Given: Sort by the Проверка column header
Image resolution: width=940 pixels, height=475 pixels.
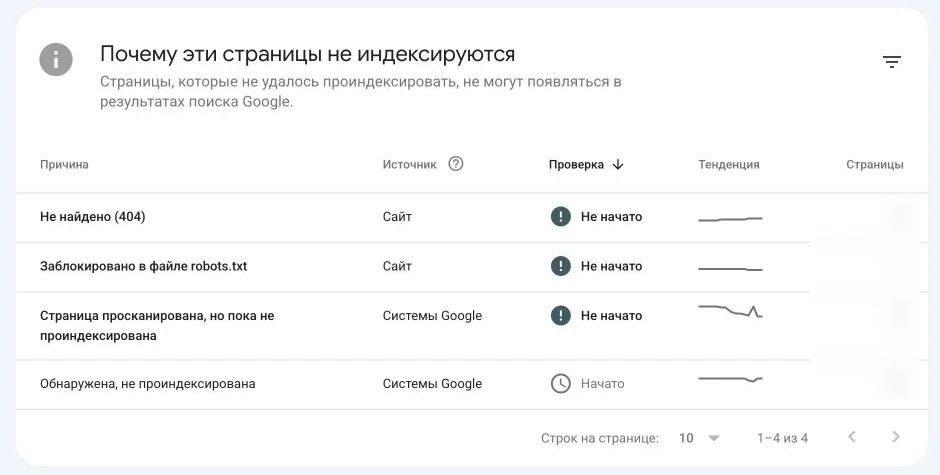Looking at the screenshot, I should tap(576, 164).
